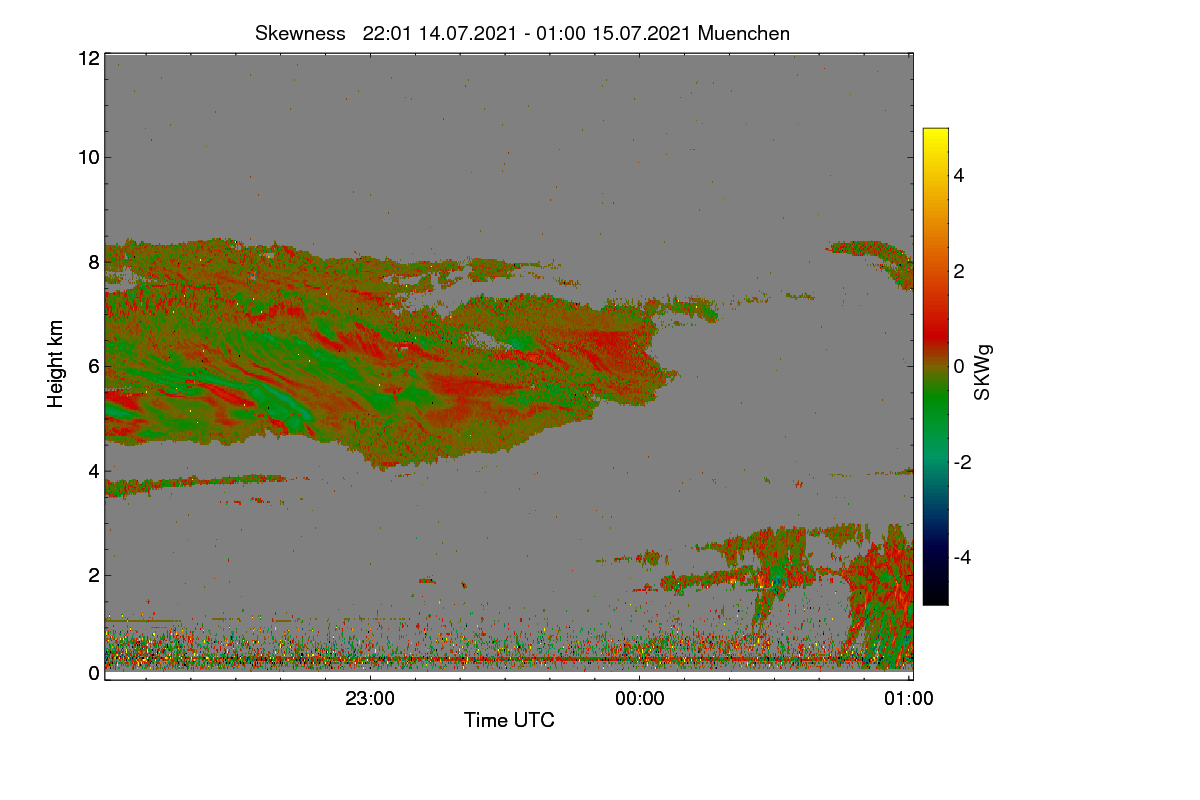Click the 00:00 time axis label
The height and width of the screenshot is (800, 1200).
[640, 699]
